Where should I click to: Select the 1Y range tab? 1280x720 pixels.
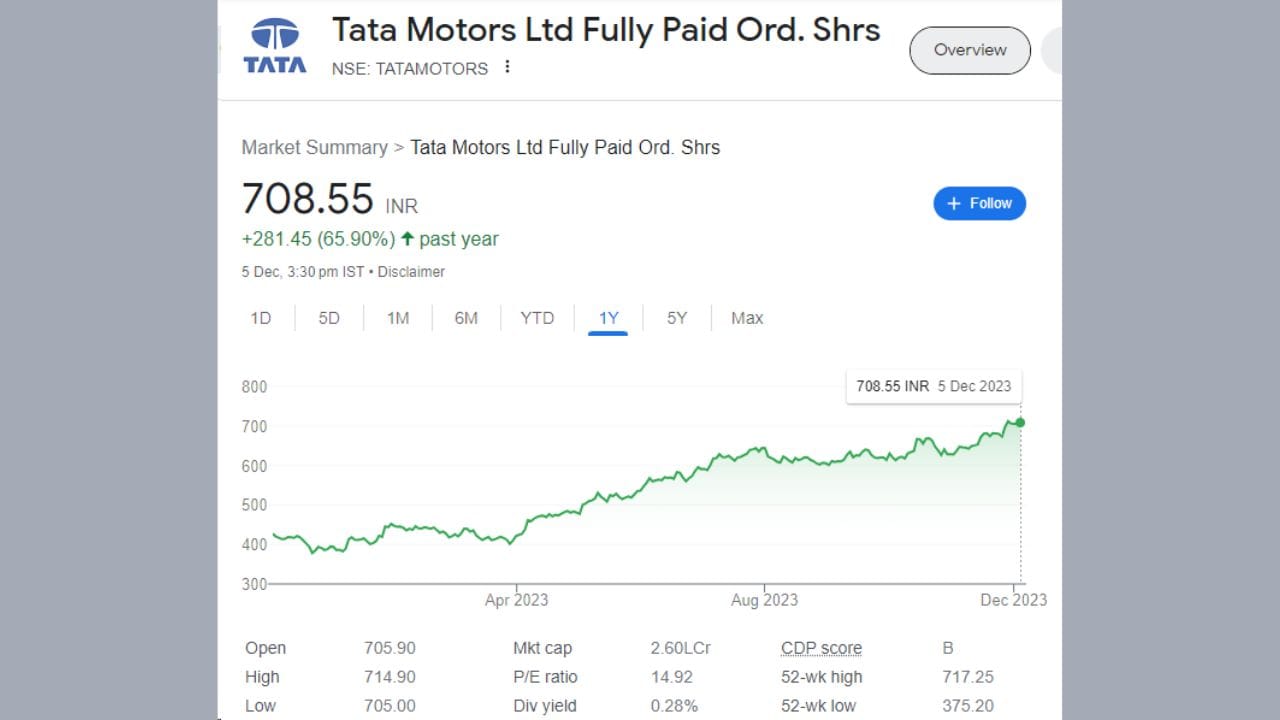point(608,318)
